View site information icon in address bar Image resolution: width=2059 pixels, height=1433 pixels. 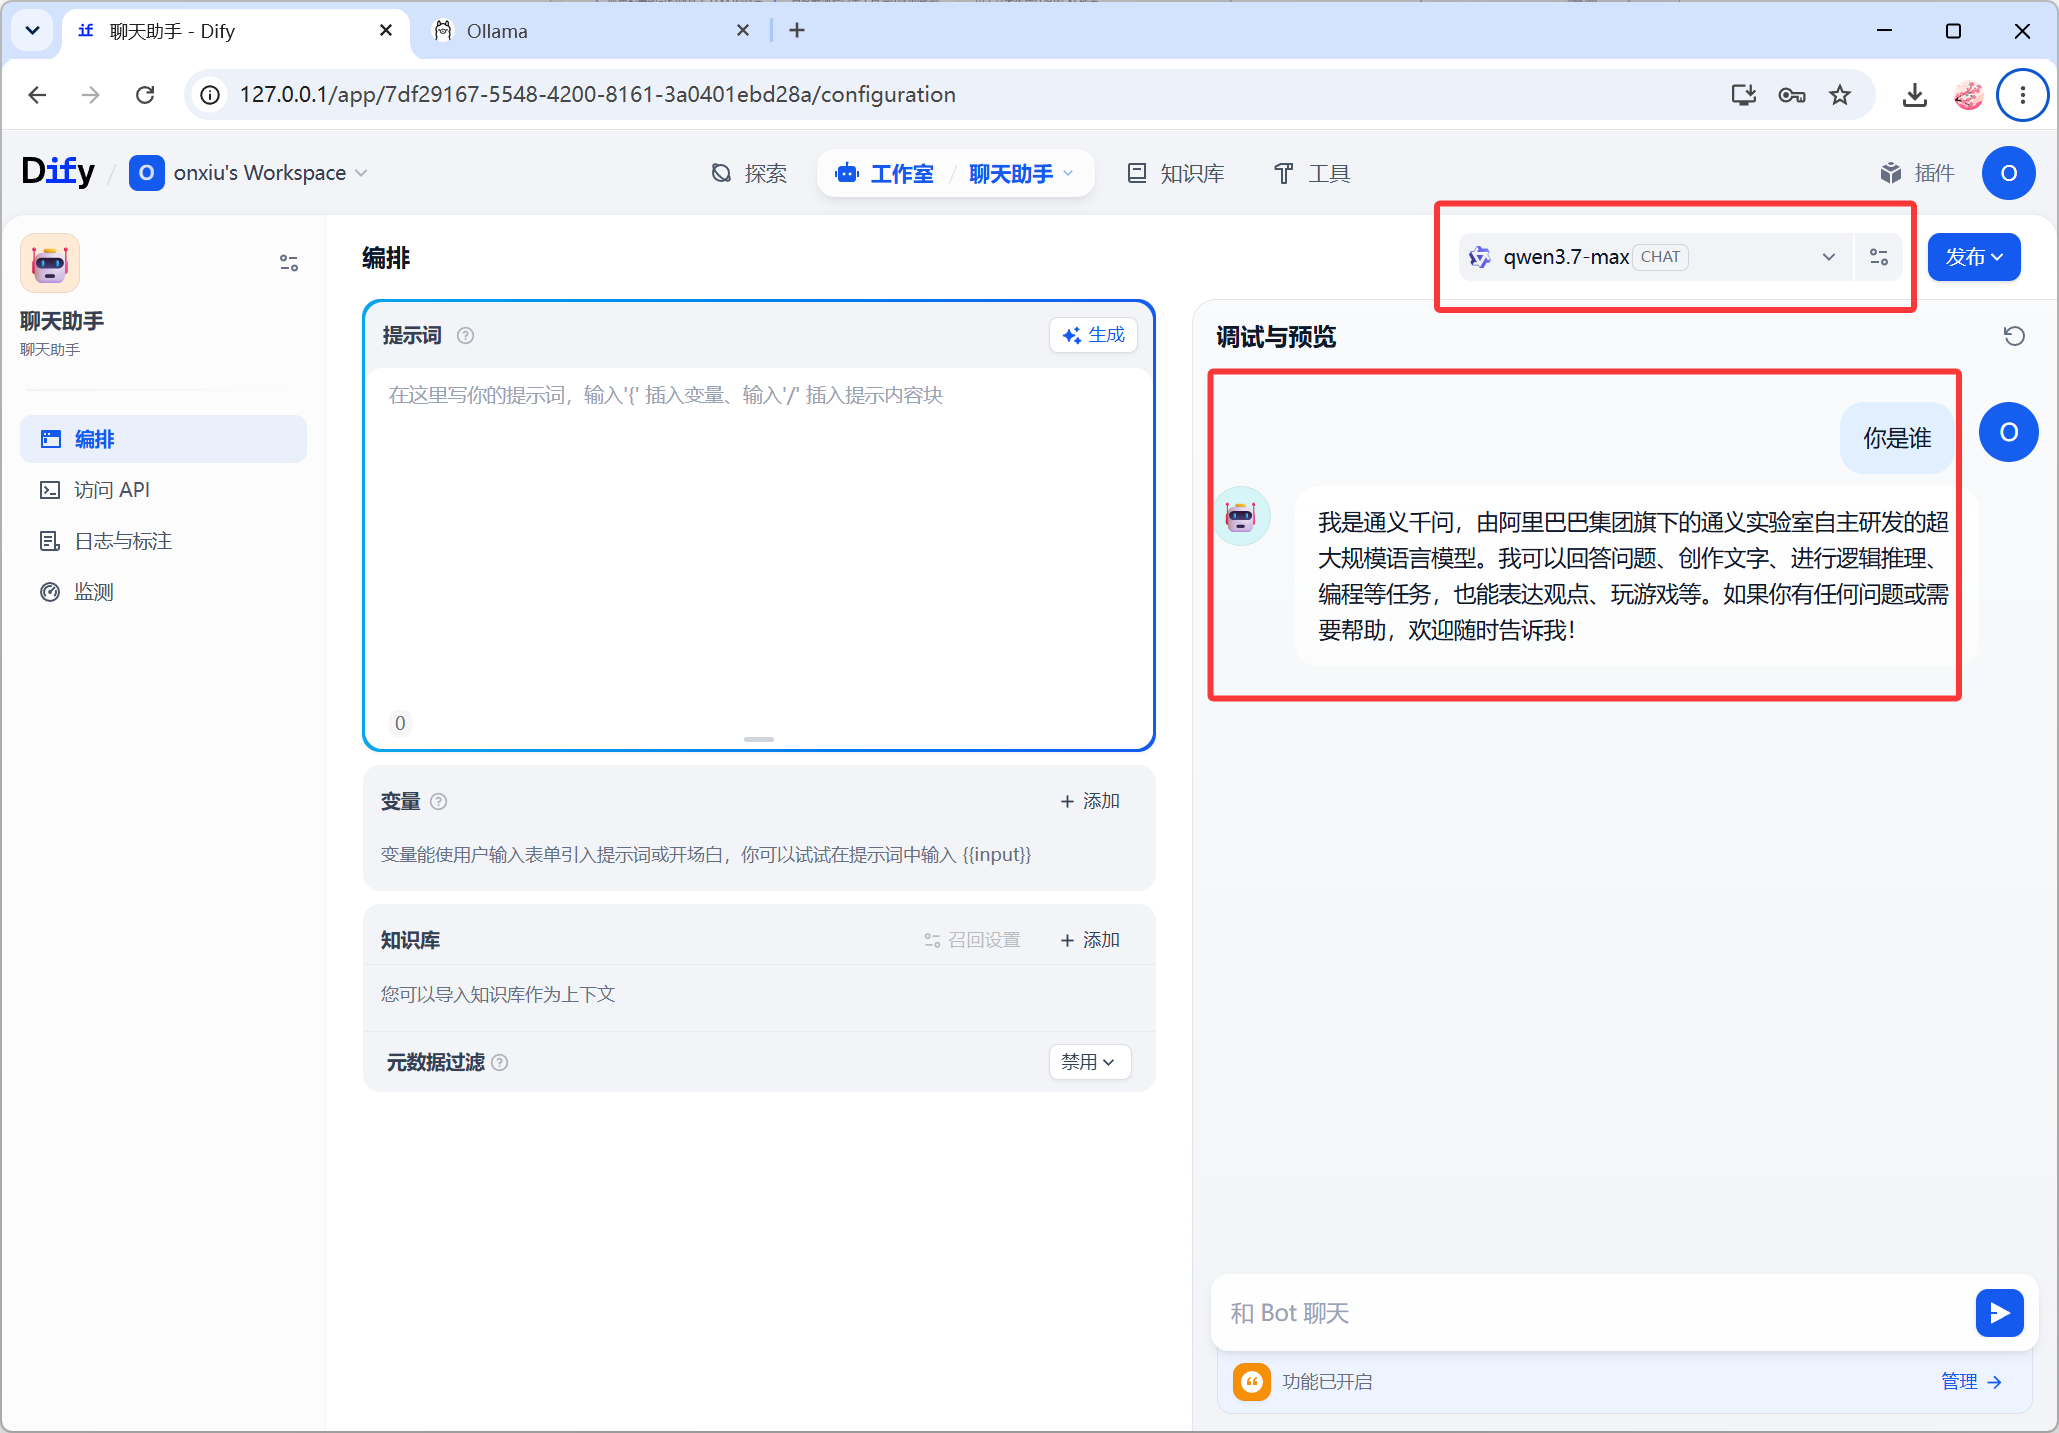pyautogui.click(x=210, y=94)
